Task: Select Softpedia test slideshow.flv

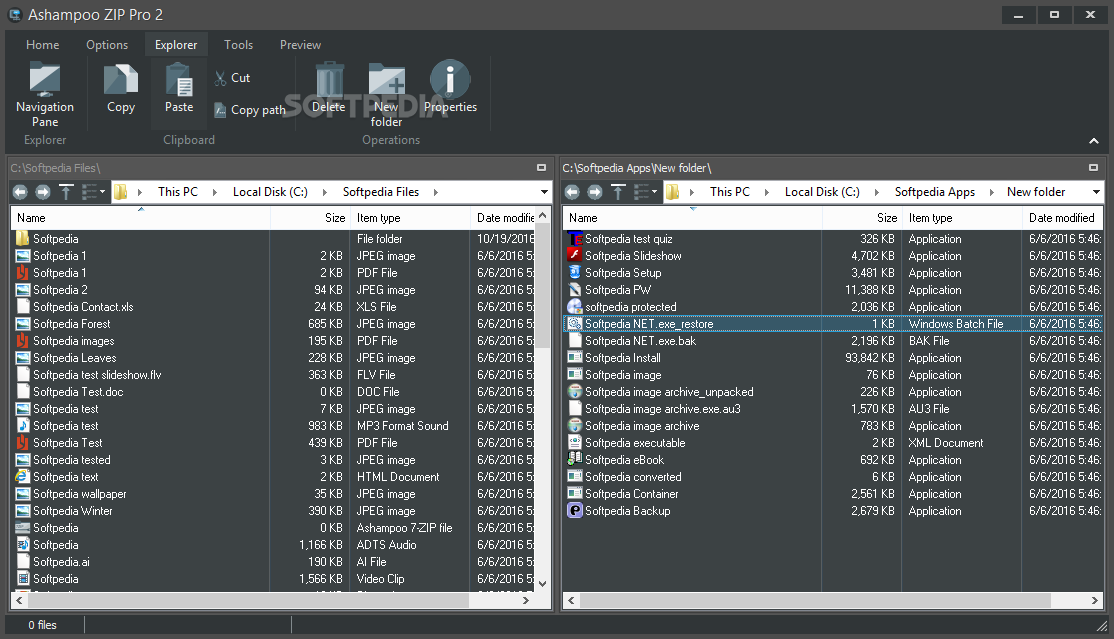Action: point(274,375)
